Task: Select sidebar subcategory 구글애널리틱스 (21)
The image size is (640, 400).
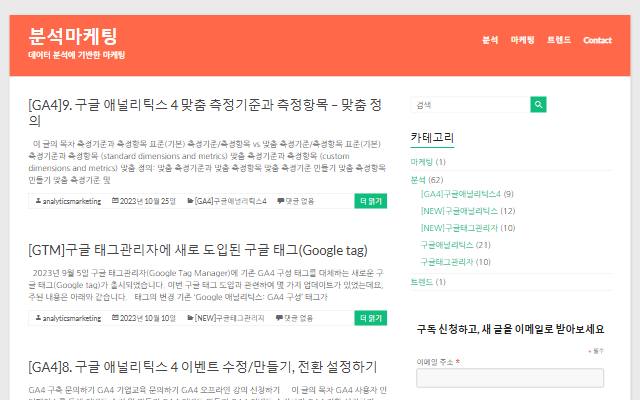Action: tap(447, 244)
